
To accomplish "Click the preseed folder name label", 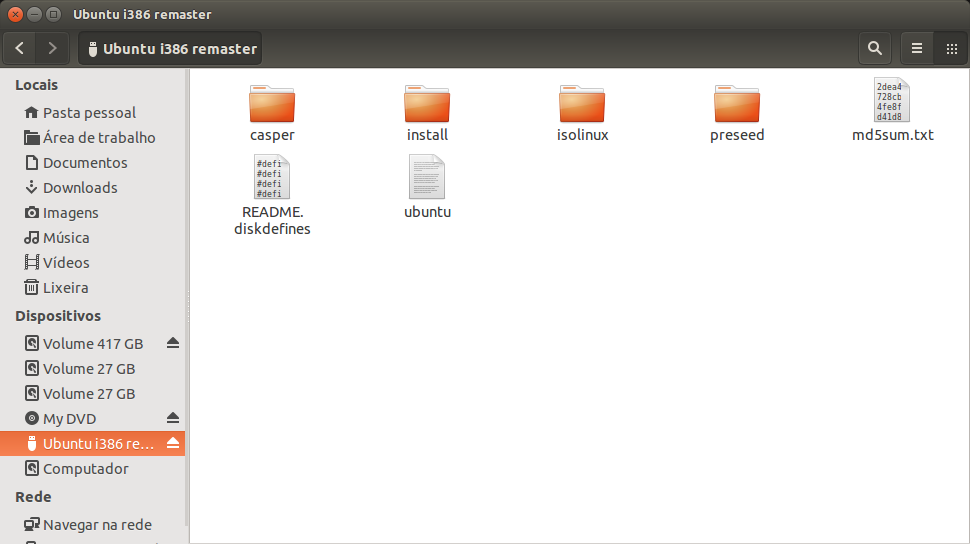I will [737, 135].
